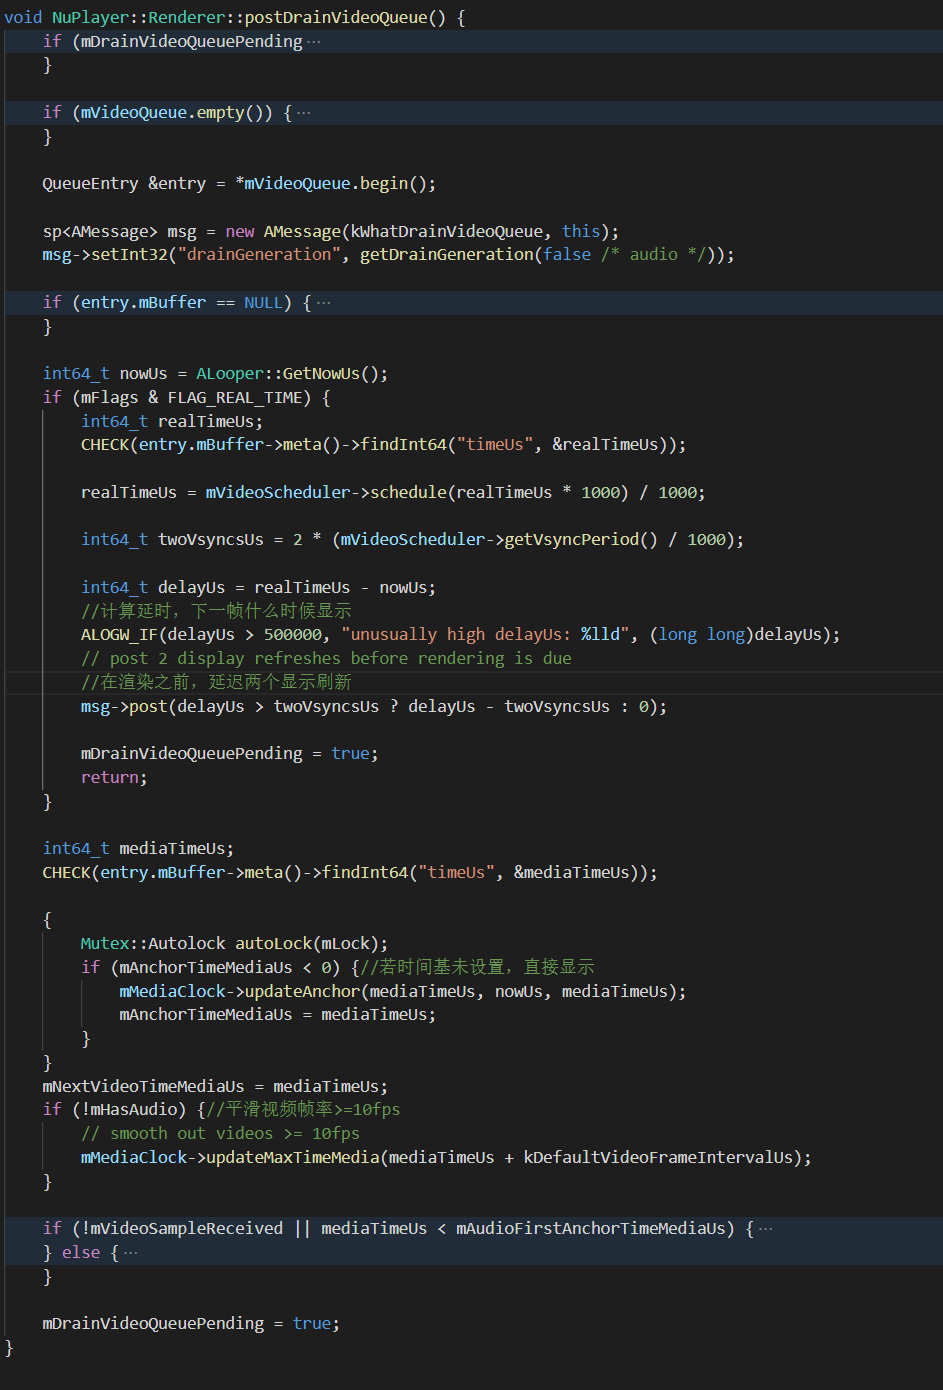Viewport: 943px width, 1390px height.
Task: Click line 'mNextVideoTimeMediaUs = mediaTimeUs;'
Action: pyautogui.click(x=215, y=1087)
